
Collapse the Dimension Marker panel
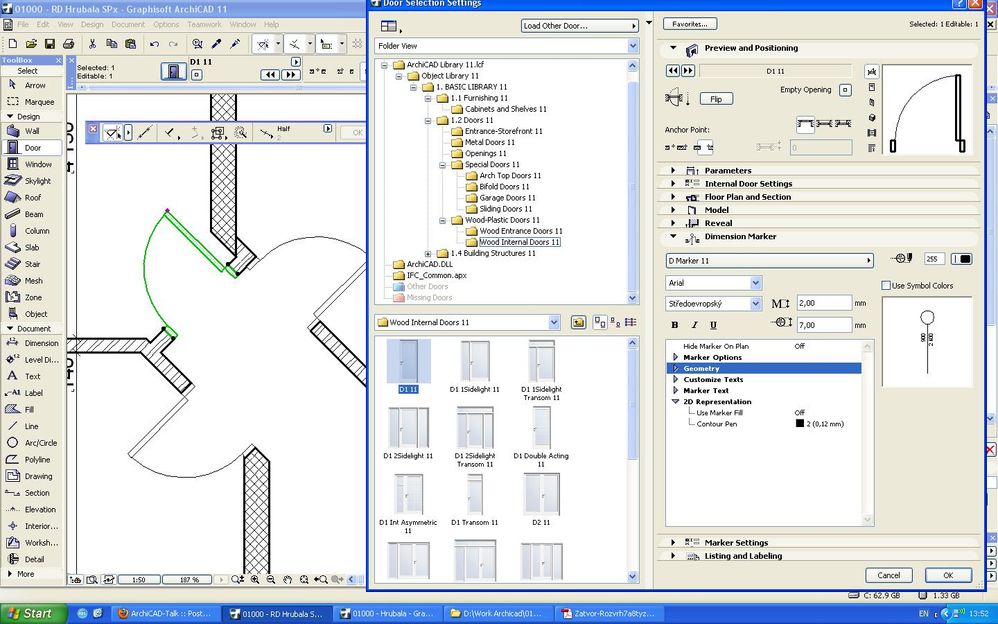[x=673, y=236]
